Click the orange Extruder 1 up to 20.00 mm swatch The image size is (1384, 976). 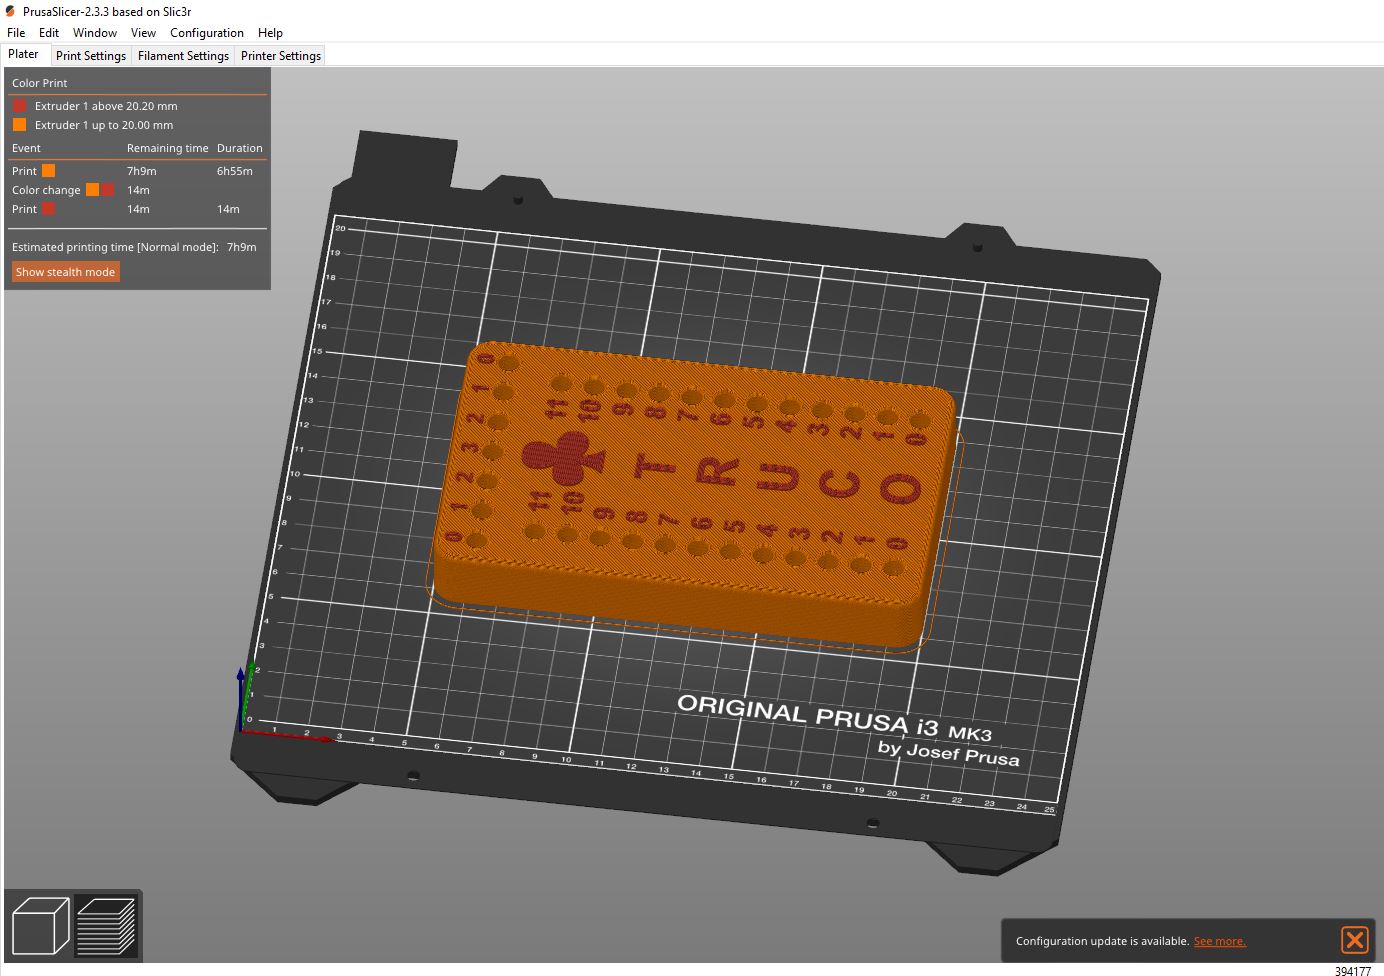click(19, 124)
